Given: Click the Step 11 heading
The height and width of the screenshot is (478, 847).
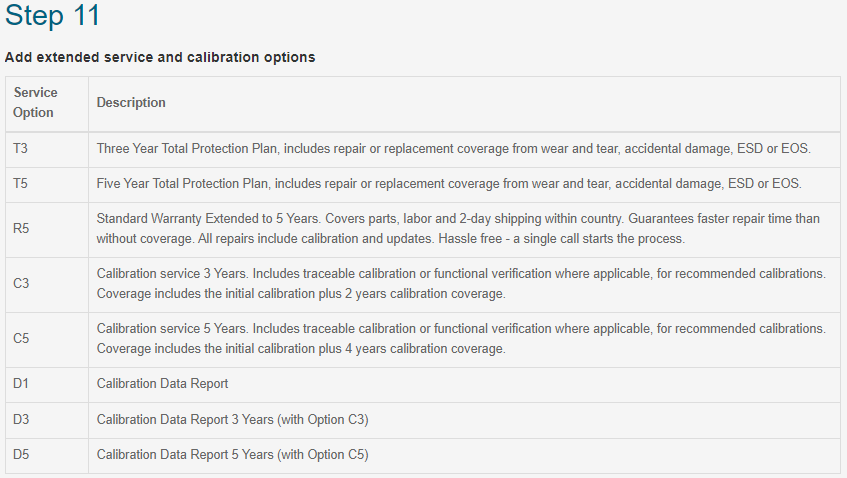Looking at the screenshot, I should [52, 15].
